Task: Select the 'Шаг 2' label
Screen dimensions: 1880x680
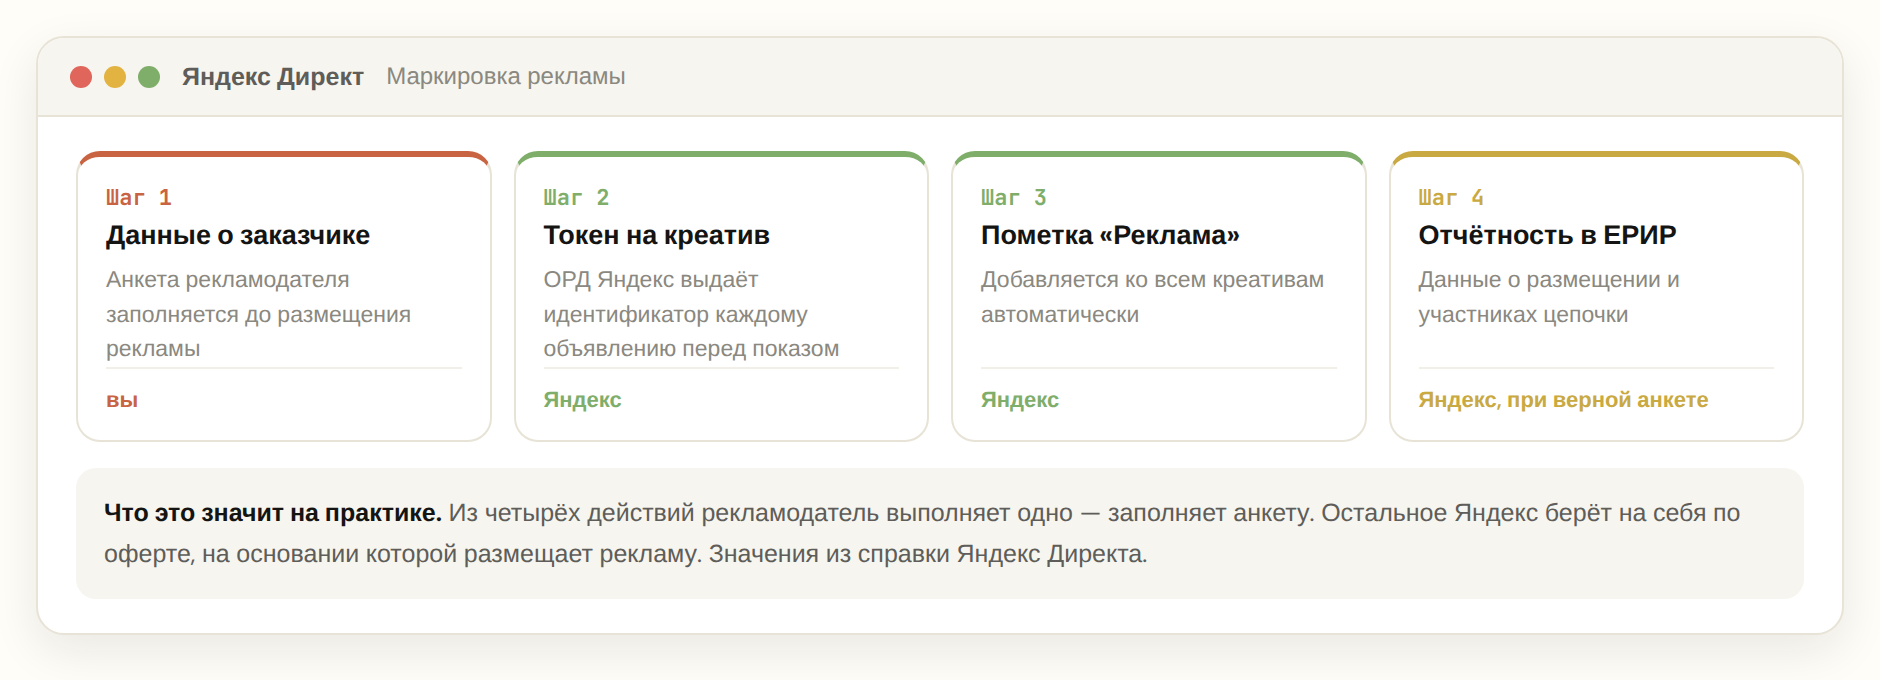Action: [576, 198]
